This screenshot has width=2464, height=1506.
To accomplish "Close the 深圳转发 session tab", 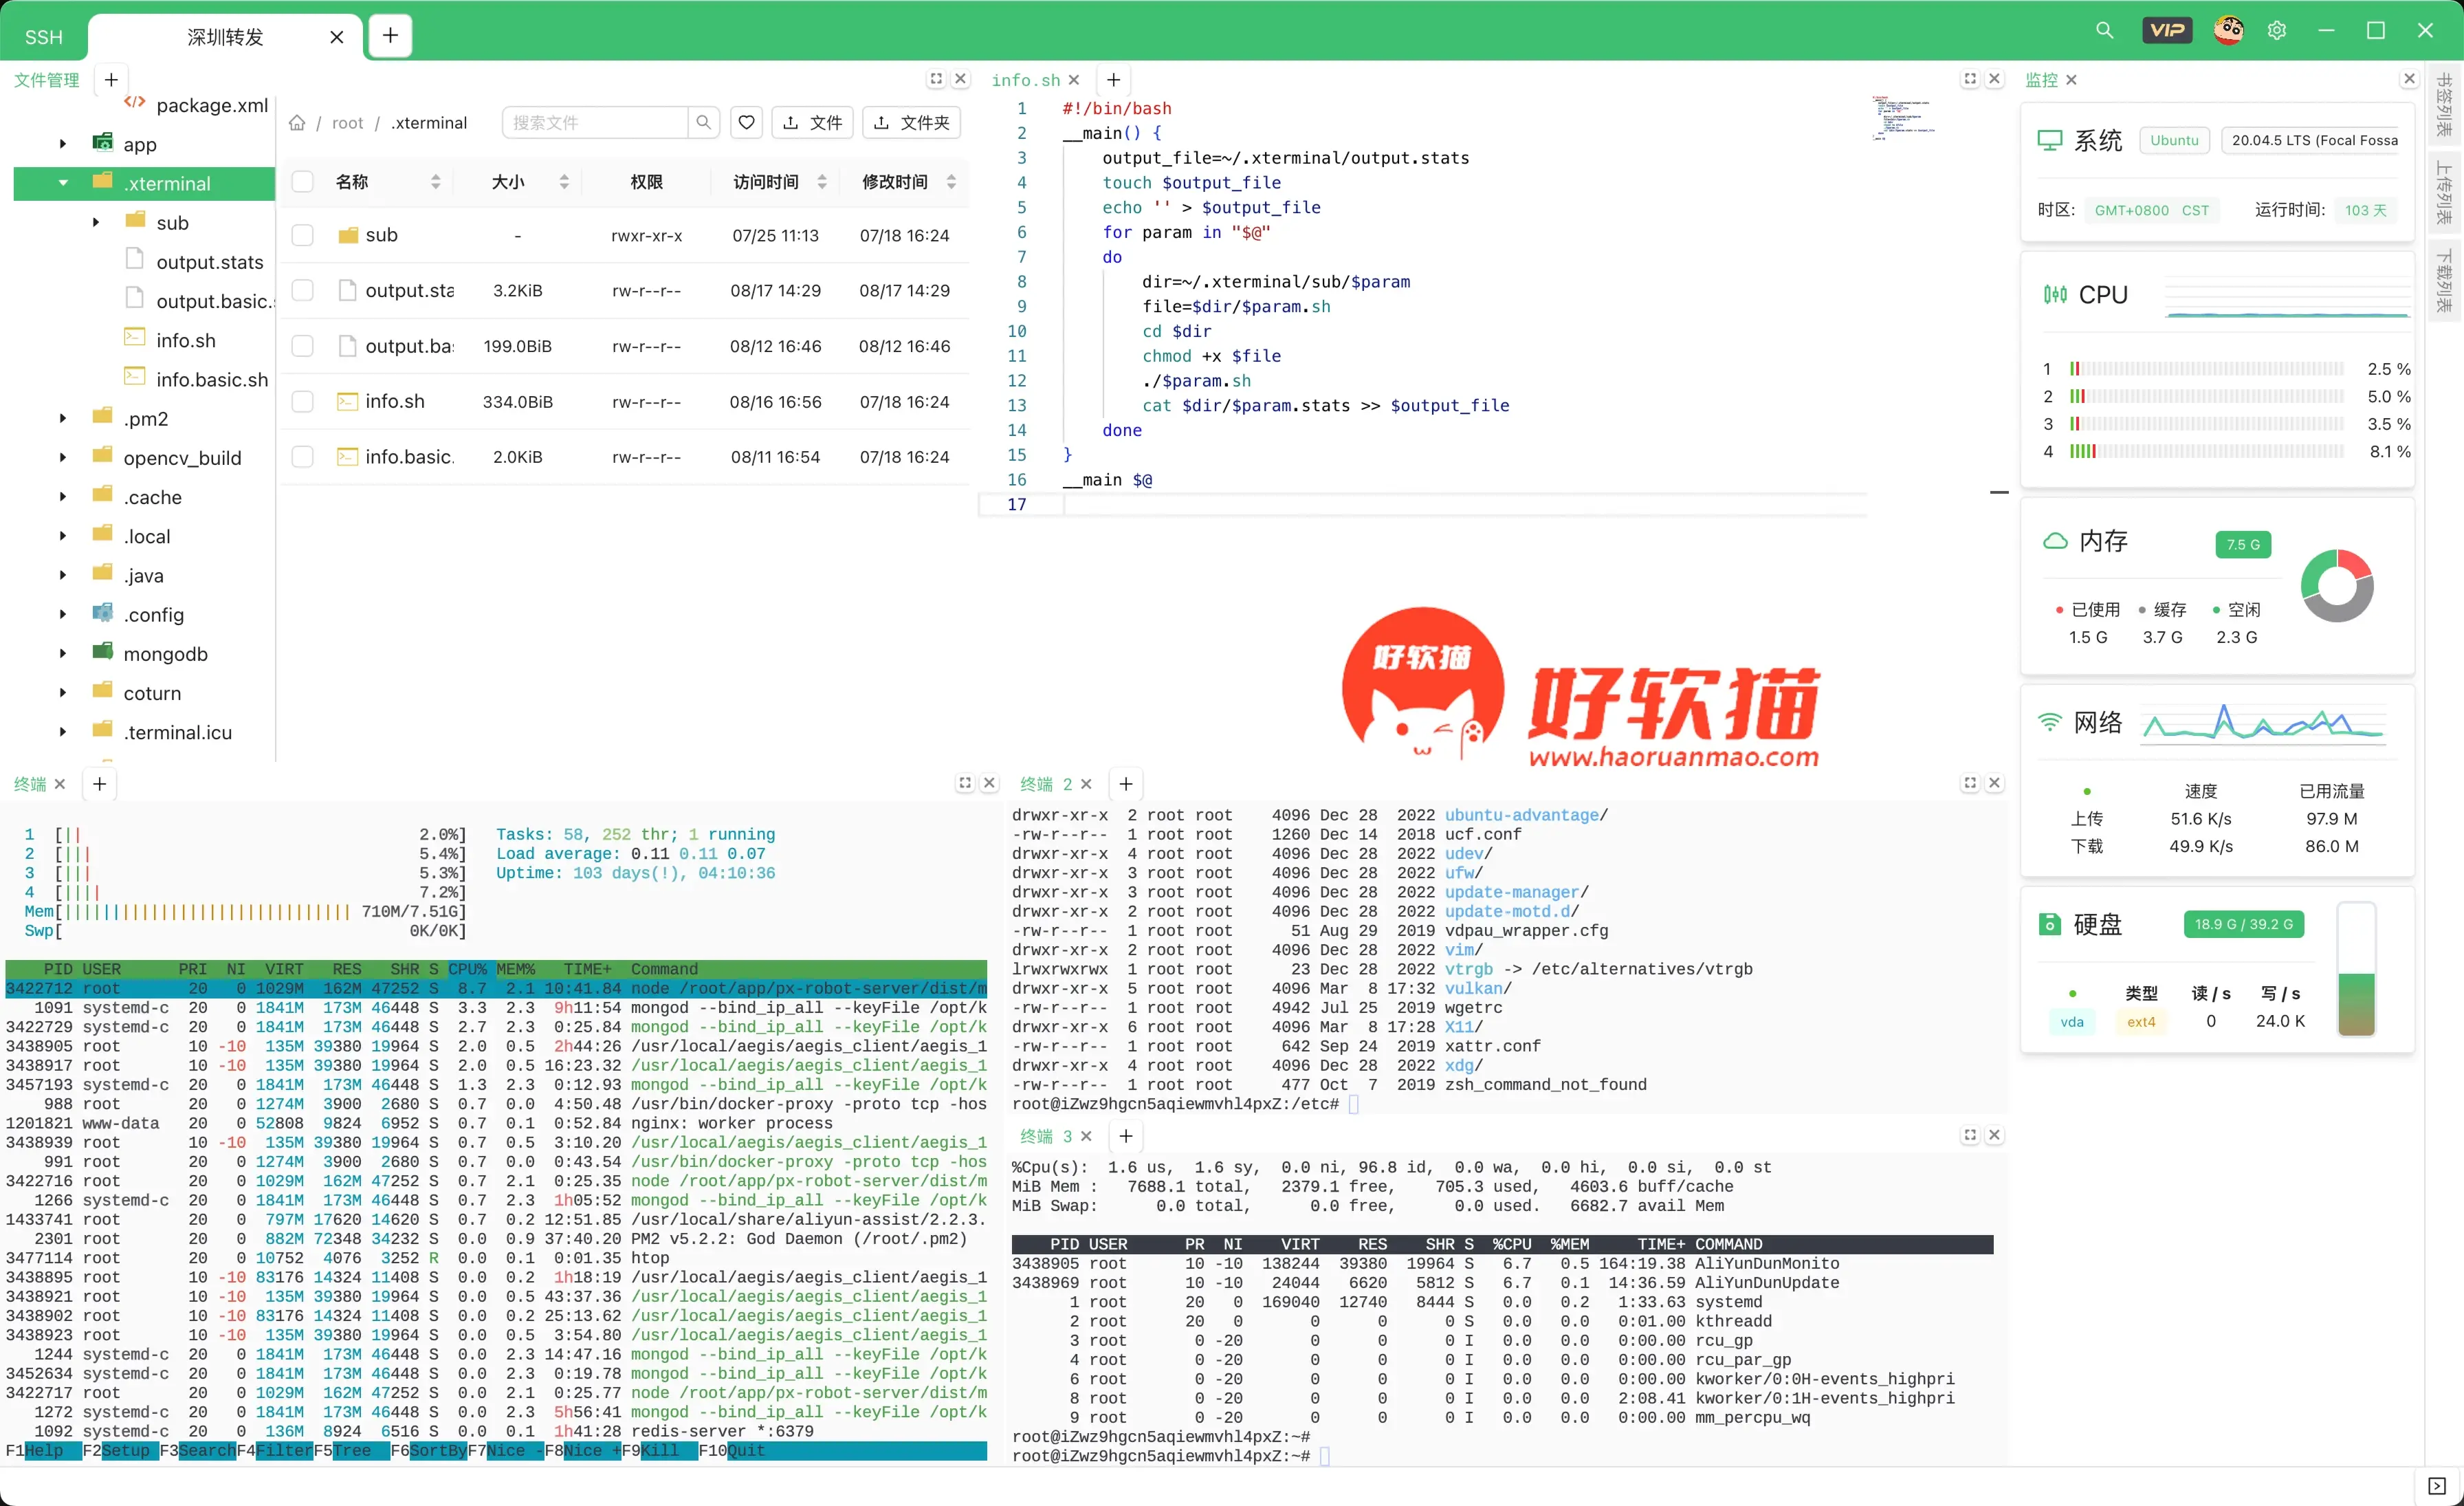I will [337, 37].
